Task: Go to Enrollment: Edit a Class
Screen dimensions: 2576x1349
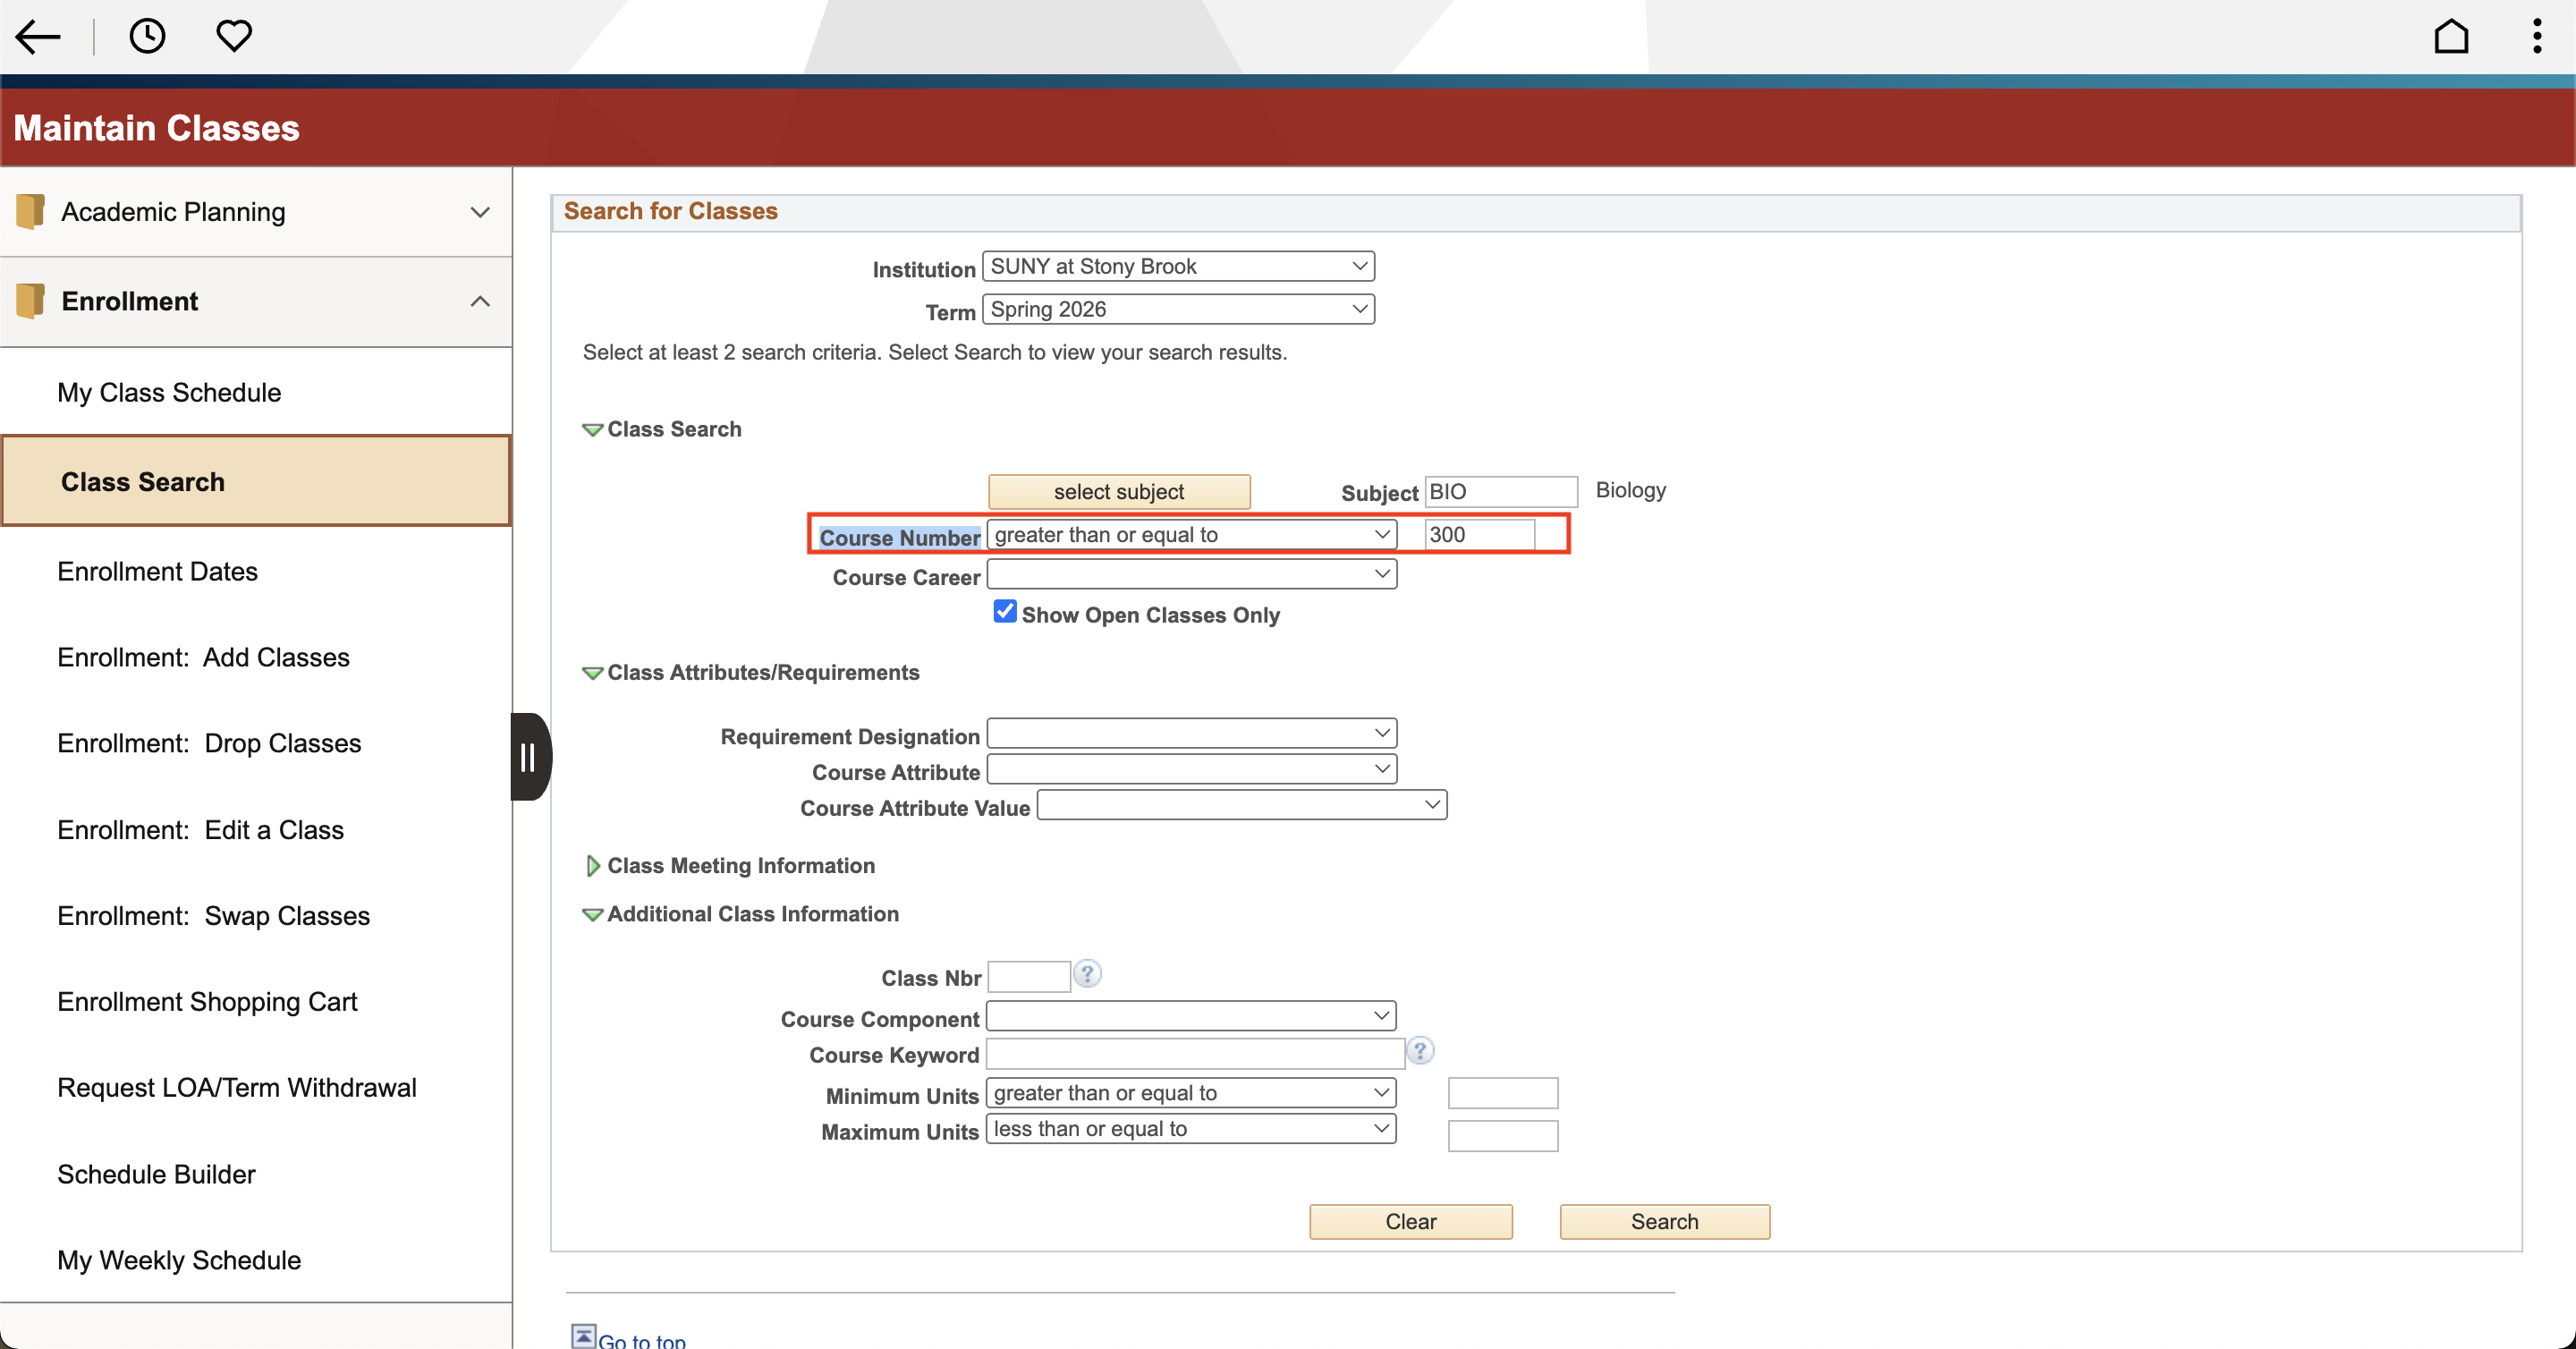Action: [x=256, y=830]
